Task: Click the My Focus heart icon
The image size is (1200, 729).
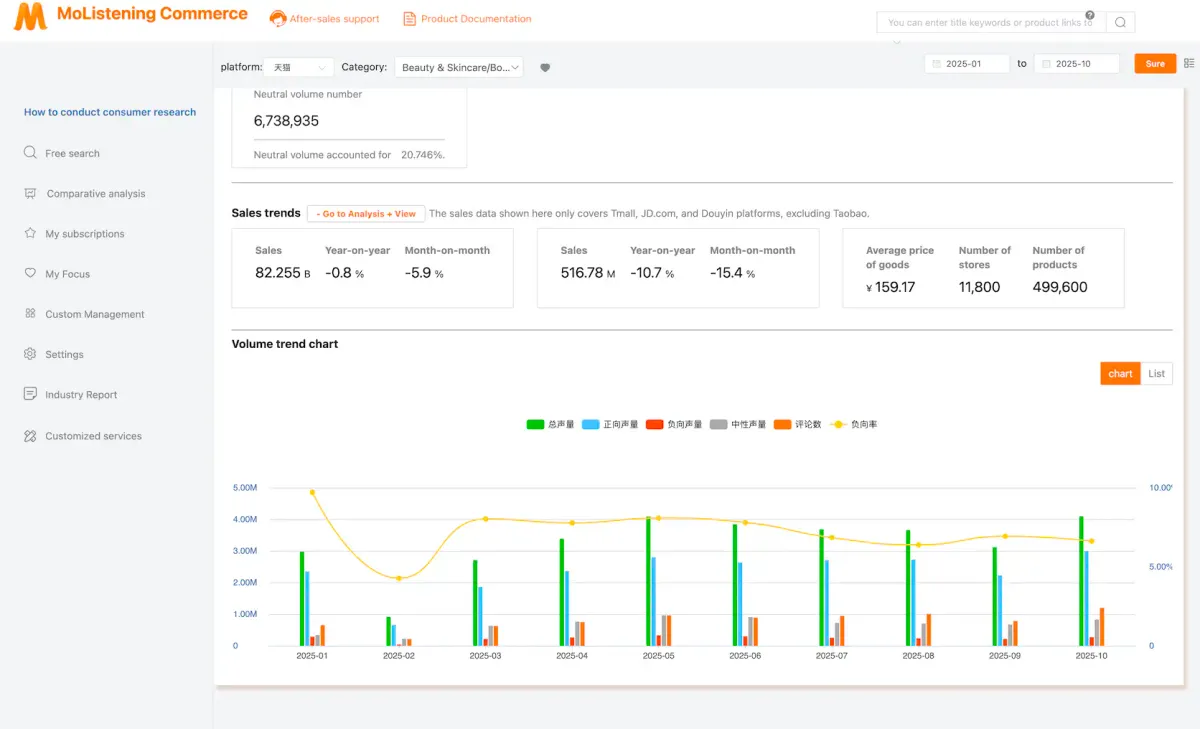Action: pos(30,273)
